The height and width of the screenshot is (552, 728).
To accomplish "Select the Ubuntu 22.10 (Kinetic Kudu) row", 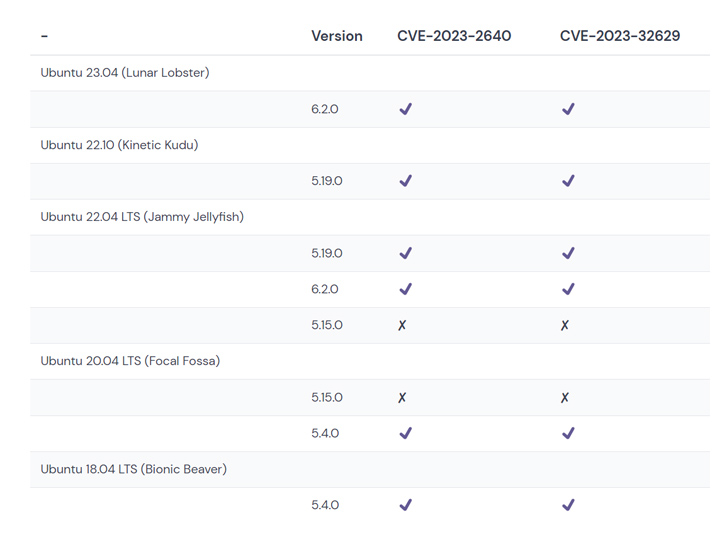I will point(370,145).
